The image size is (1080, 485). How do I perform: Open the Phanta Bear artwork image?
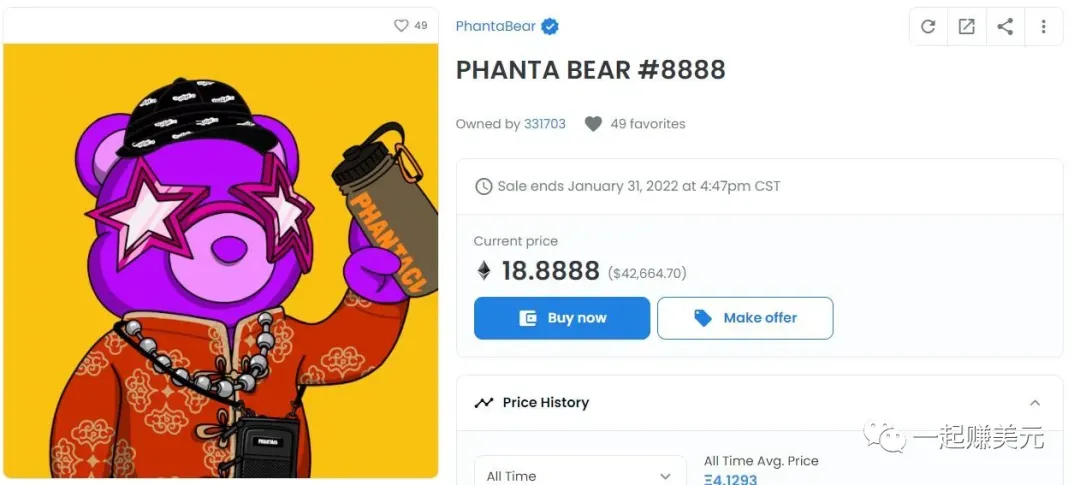tap(220, 260)
